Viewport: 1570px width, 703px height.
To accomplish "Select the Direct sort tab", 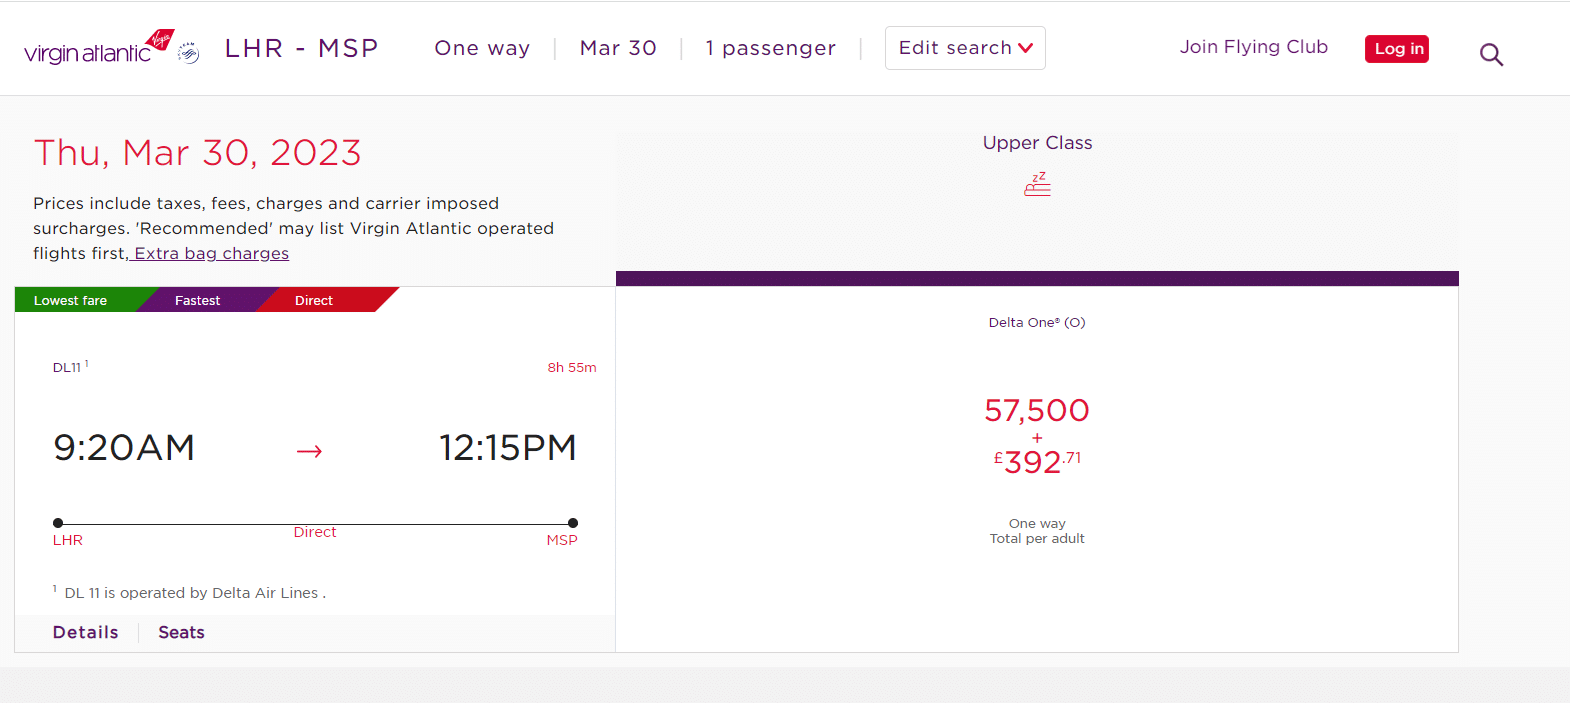I will pyautogui.click(x=314, y=300).
